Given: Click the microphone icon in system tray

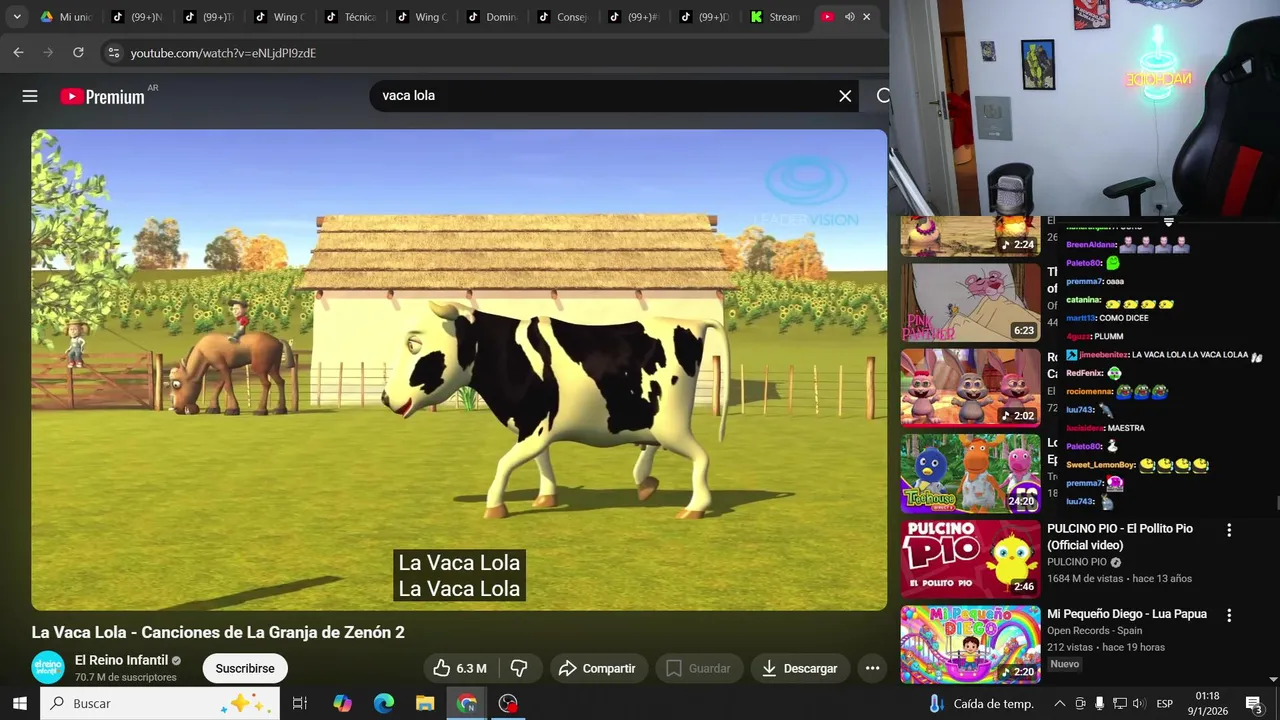Looking at the screenshot, I should click(1099, 704).
